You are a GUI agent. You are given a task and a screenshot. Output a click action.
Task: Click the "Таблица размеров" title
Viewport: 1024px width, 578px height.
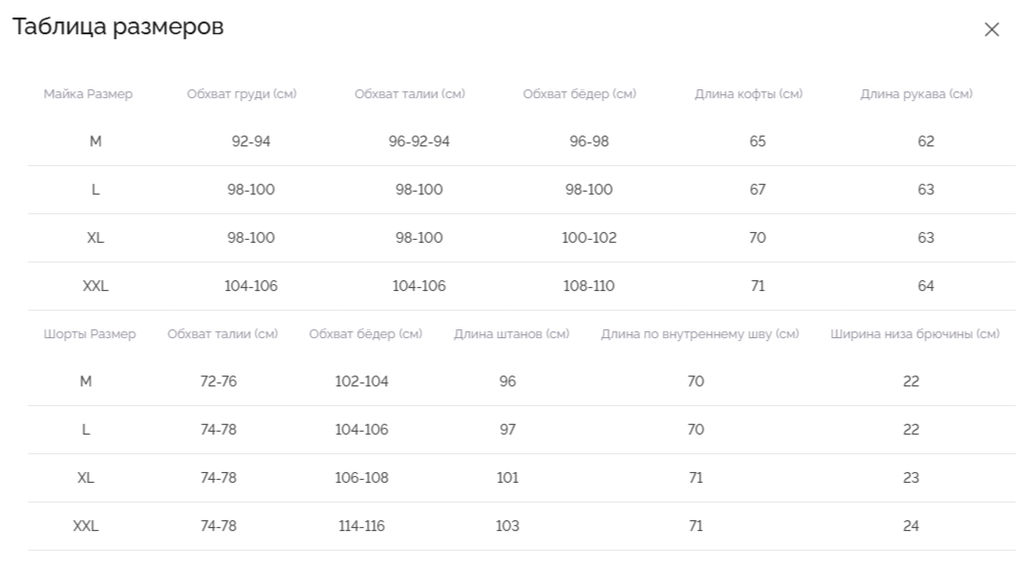point(118,27)
